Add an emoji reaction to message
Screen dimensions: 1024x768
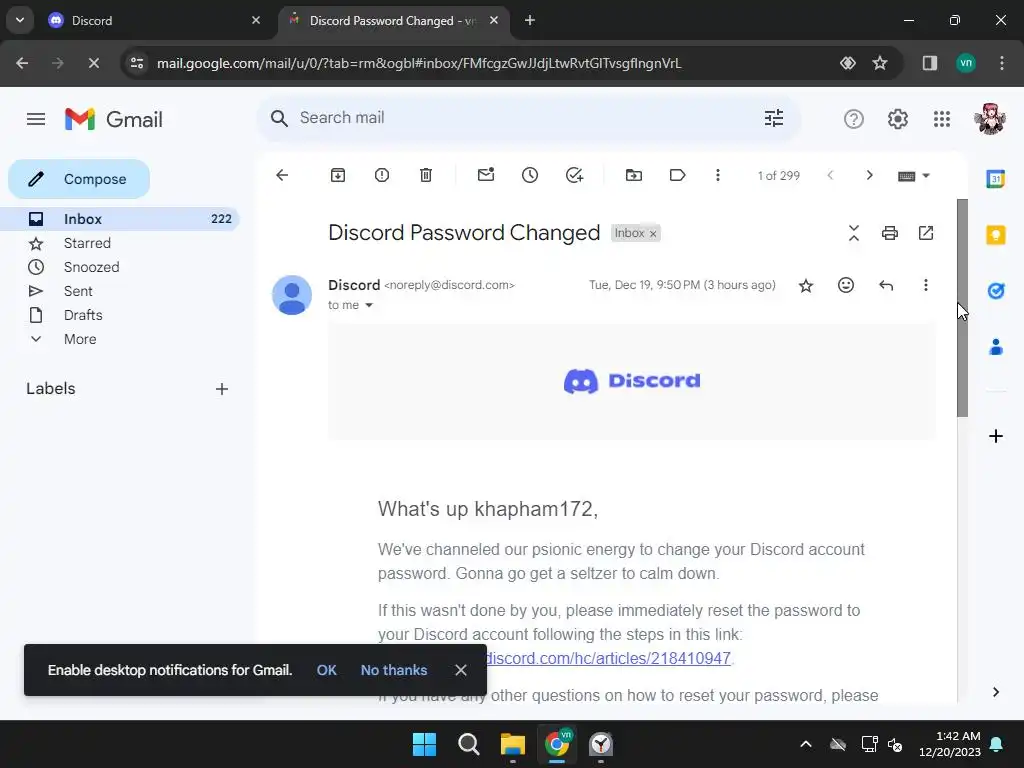click(846, 285)
